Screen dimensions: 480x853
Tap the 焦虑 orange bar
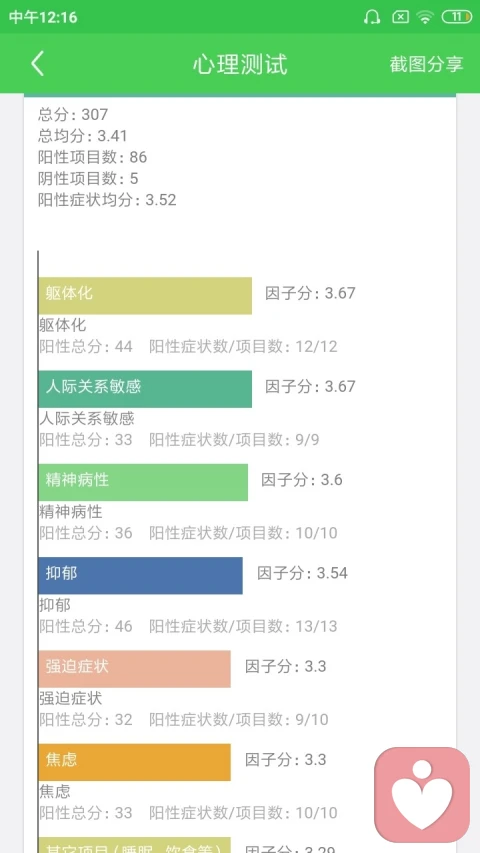coord(134,762)
